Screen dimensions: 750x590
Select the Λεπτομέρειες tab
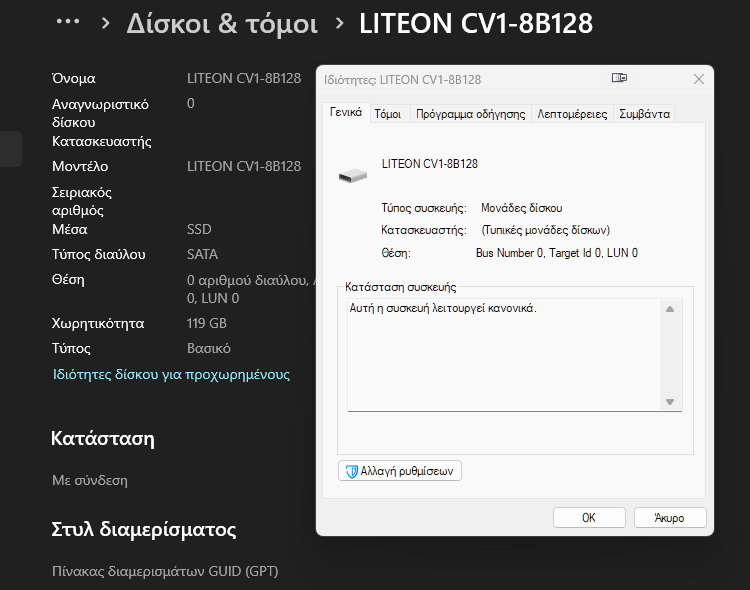point(572,114)
